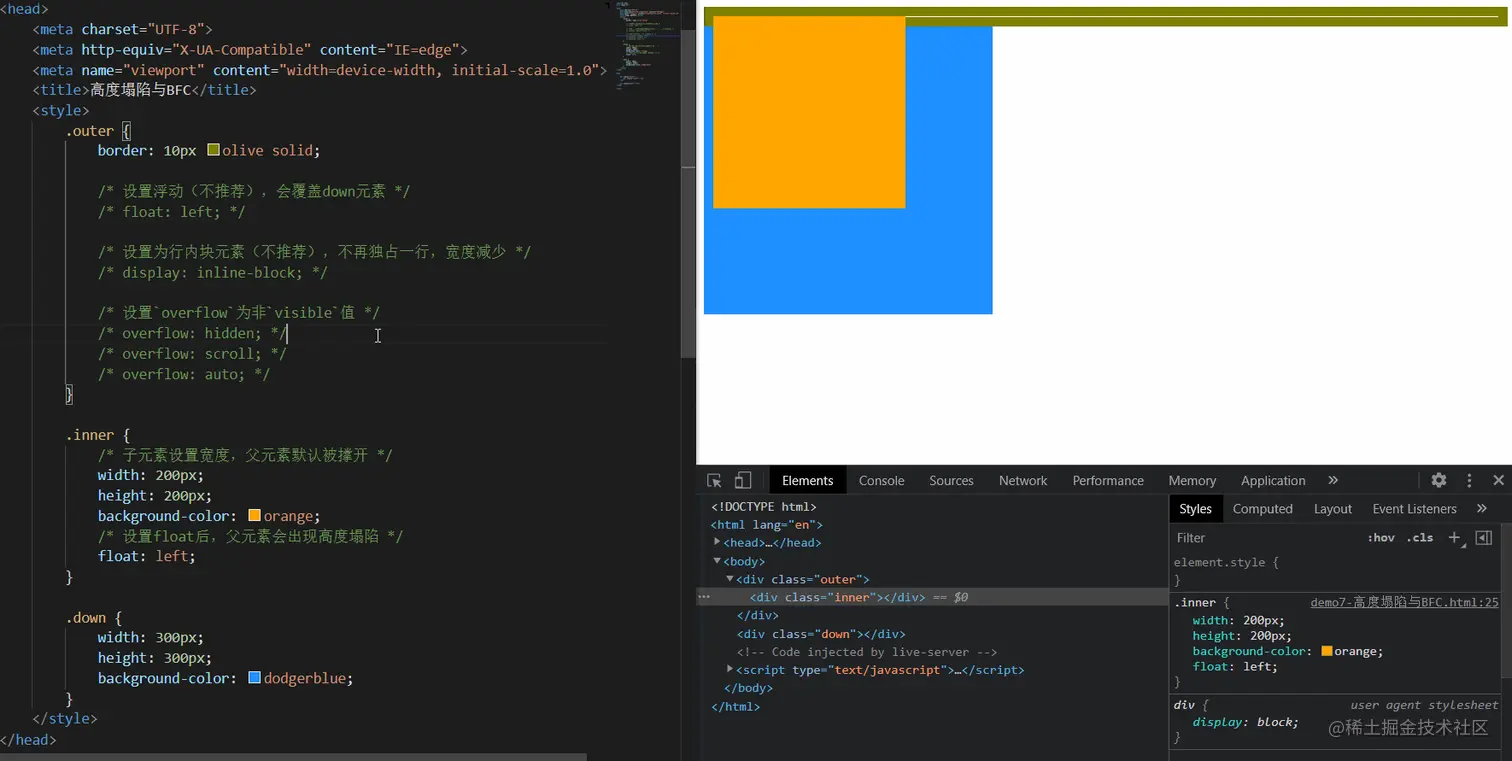The width and height of the screenshot is (1512, 761).
Task: Click olive color swatch in code editor
Action: pos(213,150)
